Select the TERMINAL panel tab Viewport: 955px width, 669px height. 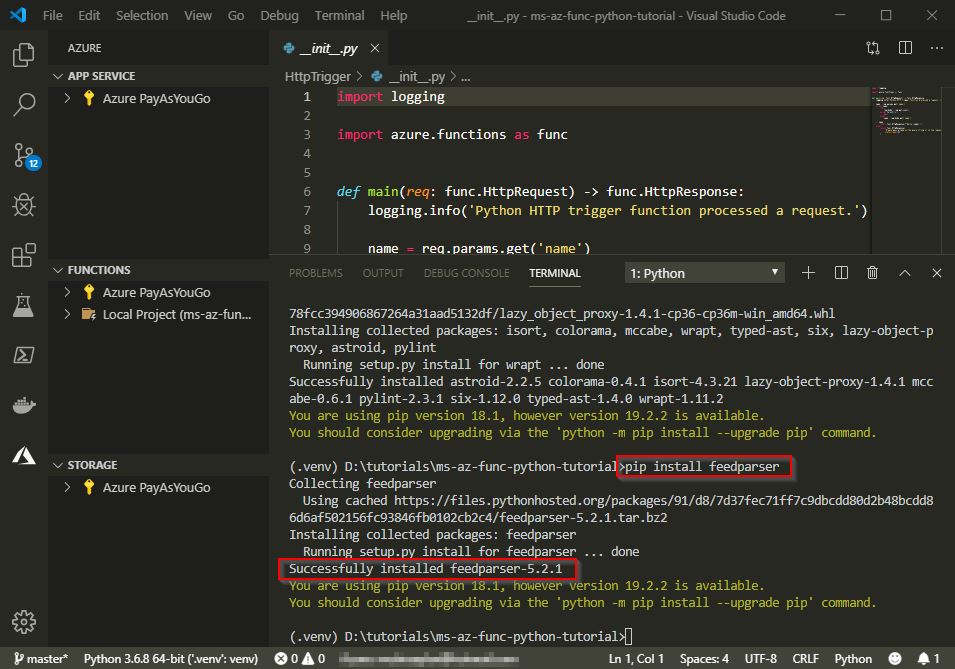pyautogui.click(x=555, y=273)
